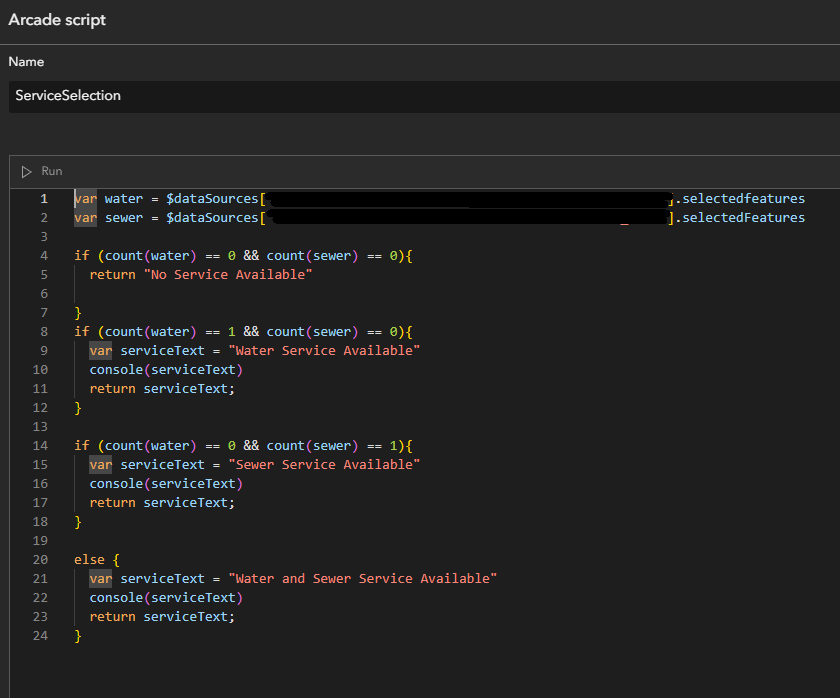
Task: Click console(serviceText) on line 22
Action: (x=166, y=598)
